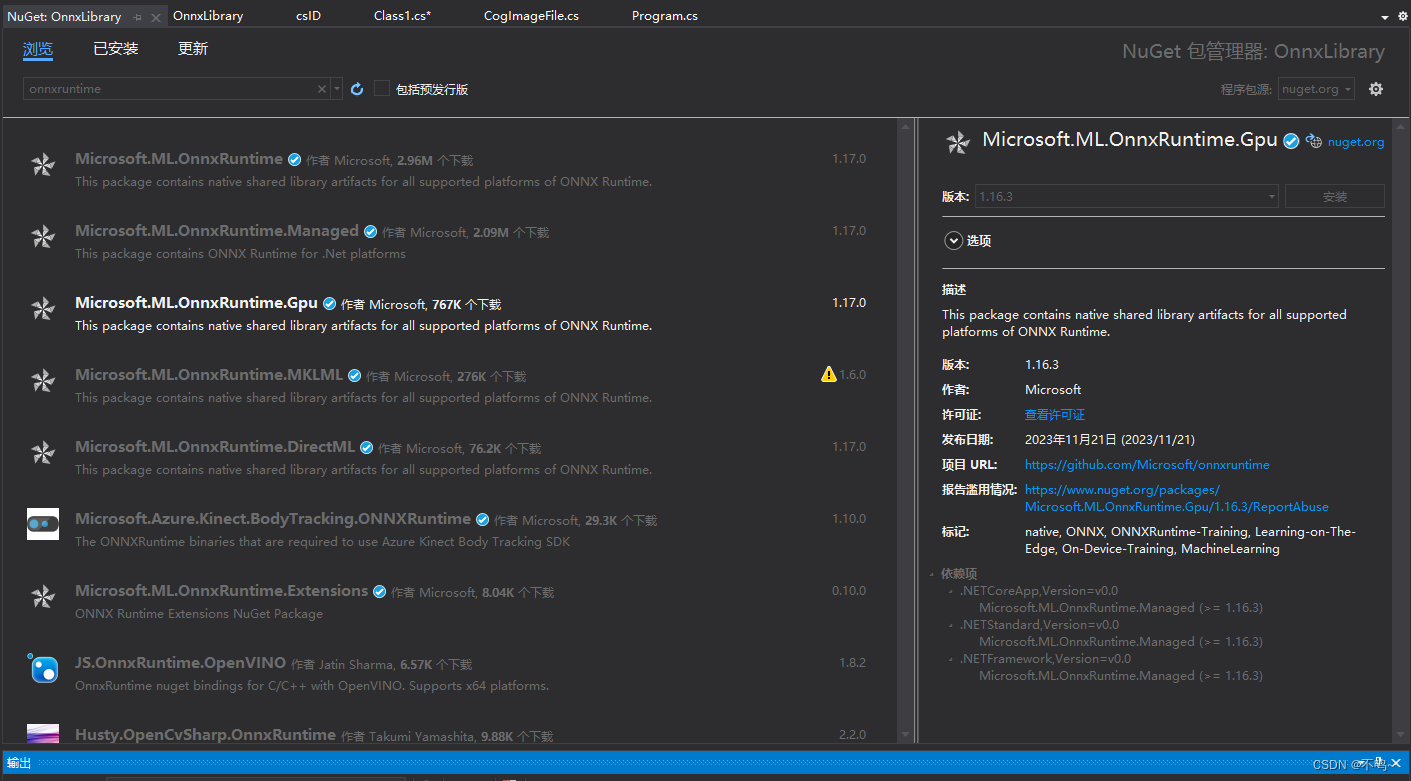Enable the 包括预发行版 checkbox
1411x781 pixels.
coord(382,88)
